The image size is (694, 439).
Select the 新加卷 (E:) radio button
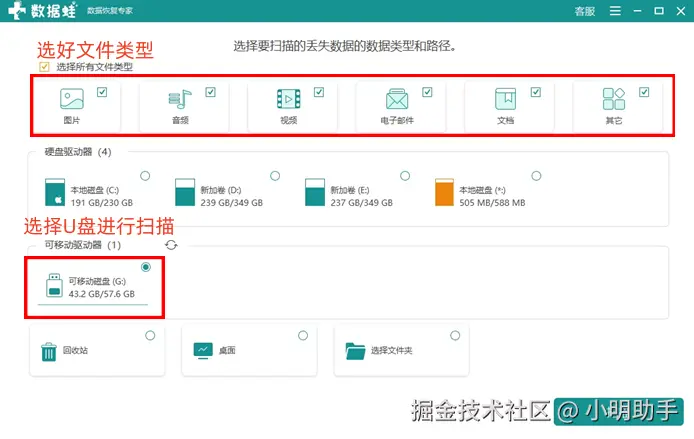click(x=405, y=176)
